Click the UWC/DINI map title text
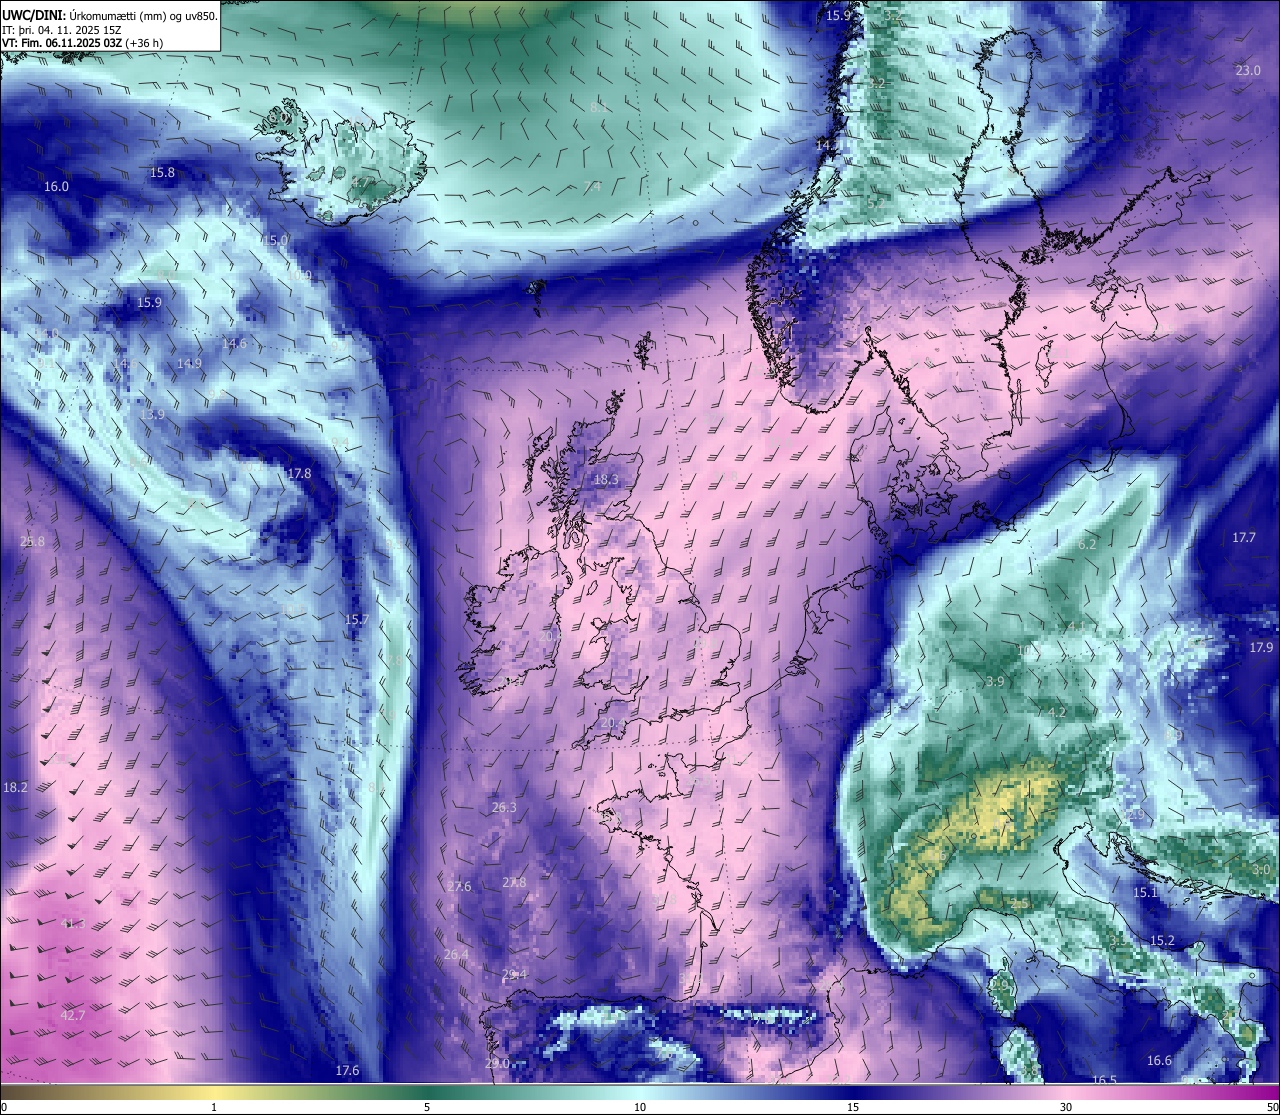1280x1115 pixels. [110, 15]
